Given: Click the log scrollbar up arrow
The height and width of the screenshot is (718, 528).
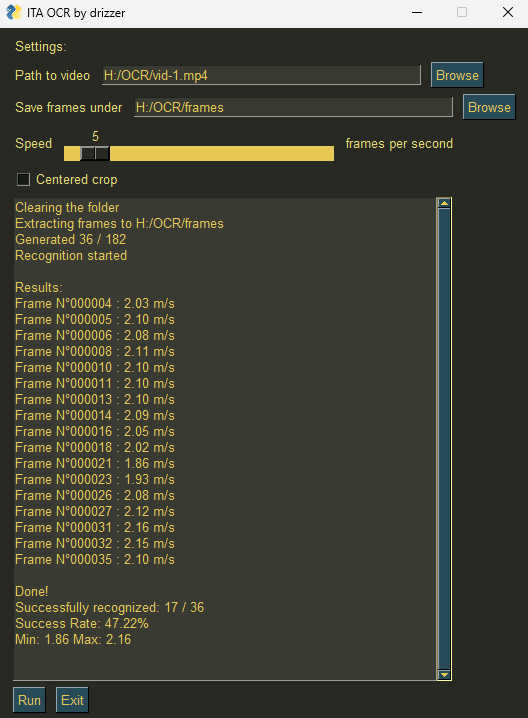Looking at the screenshot, I should 444,203.
